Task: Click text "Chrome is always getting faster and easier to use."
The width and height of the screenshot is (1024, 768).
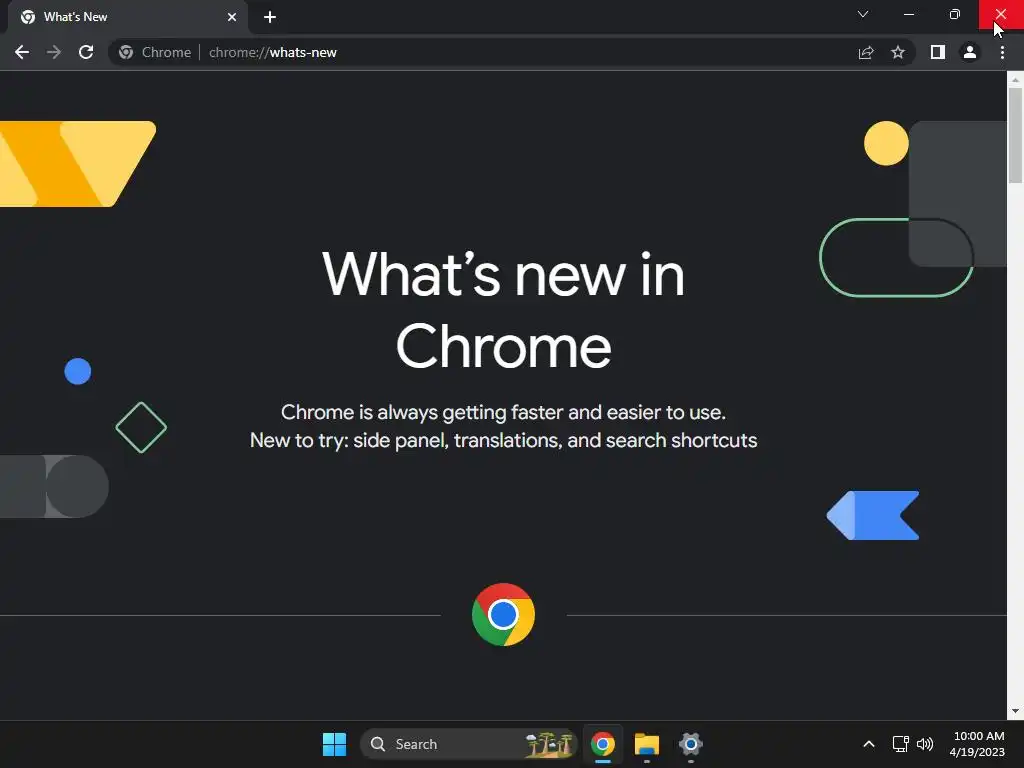Action: pyautogui.click(x=504, y=413)
